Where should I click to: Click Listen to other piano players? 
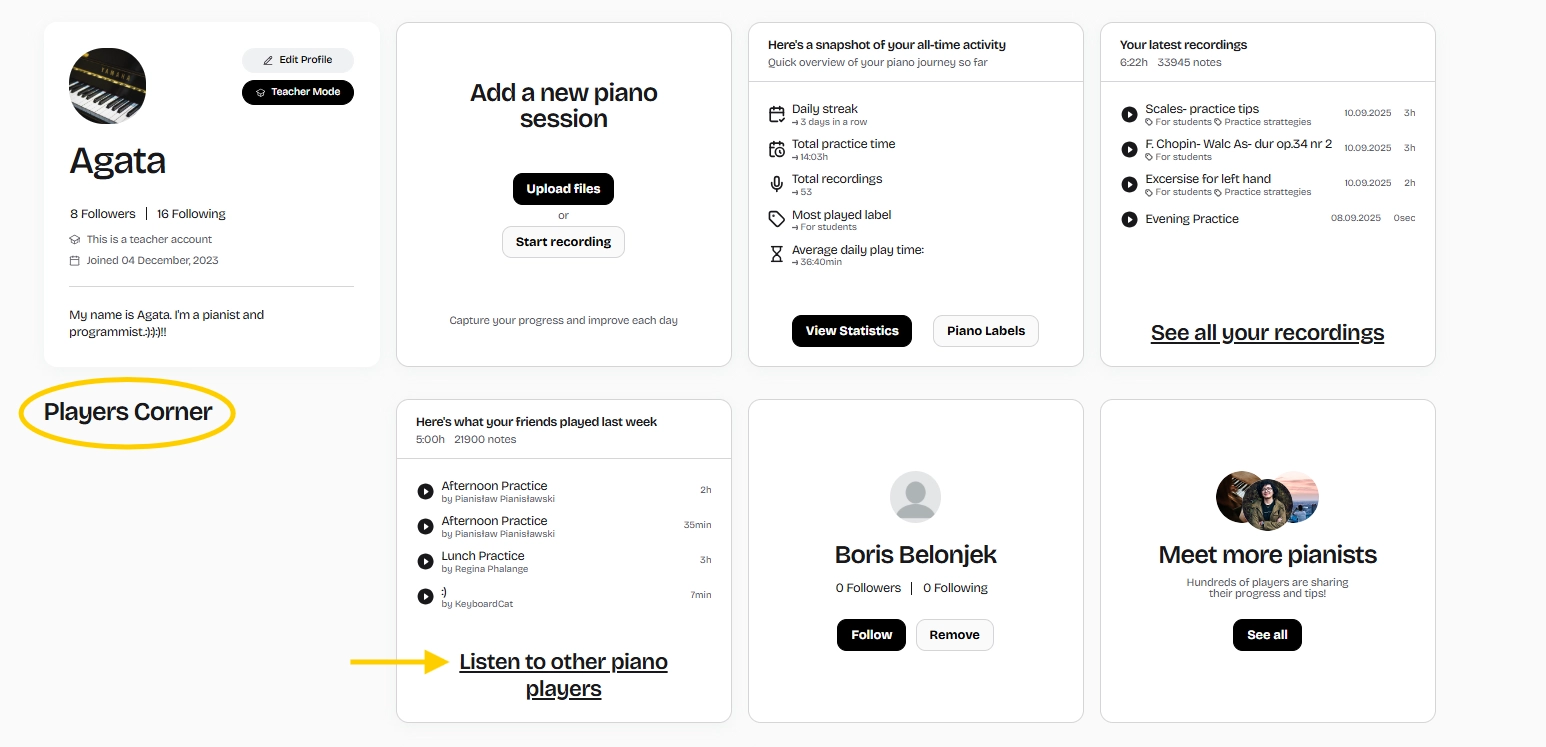pos(563,674)
